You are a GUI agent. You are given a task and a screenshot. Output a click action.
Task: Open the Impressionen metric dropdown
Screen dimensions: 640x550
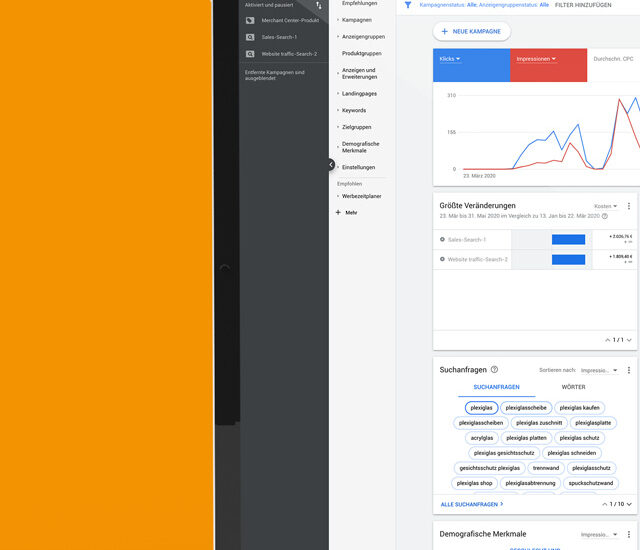coord(536,59)
